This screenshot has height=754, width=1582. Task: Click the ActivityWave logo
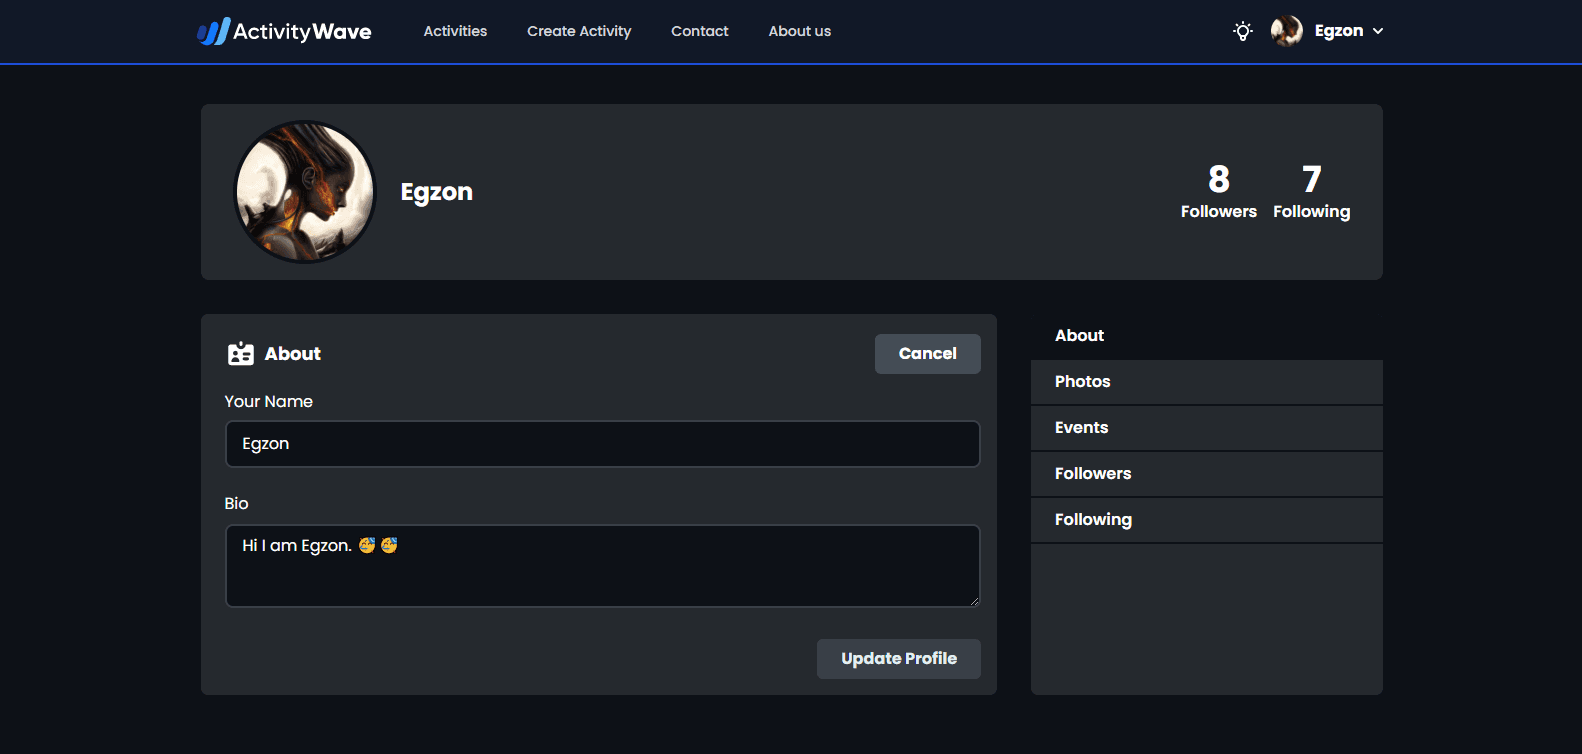pos(284,31)
